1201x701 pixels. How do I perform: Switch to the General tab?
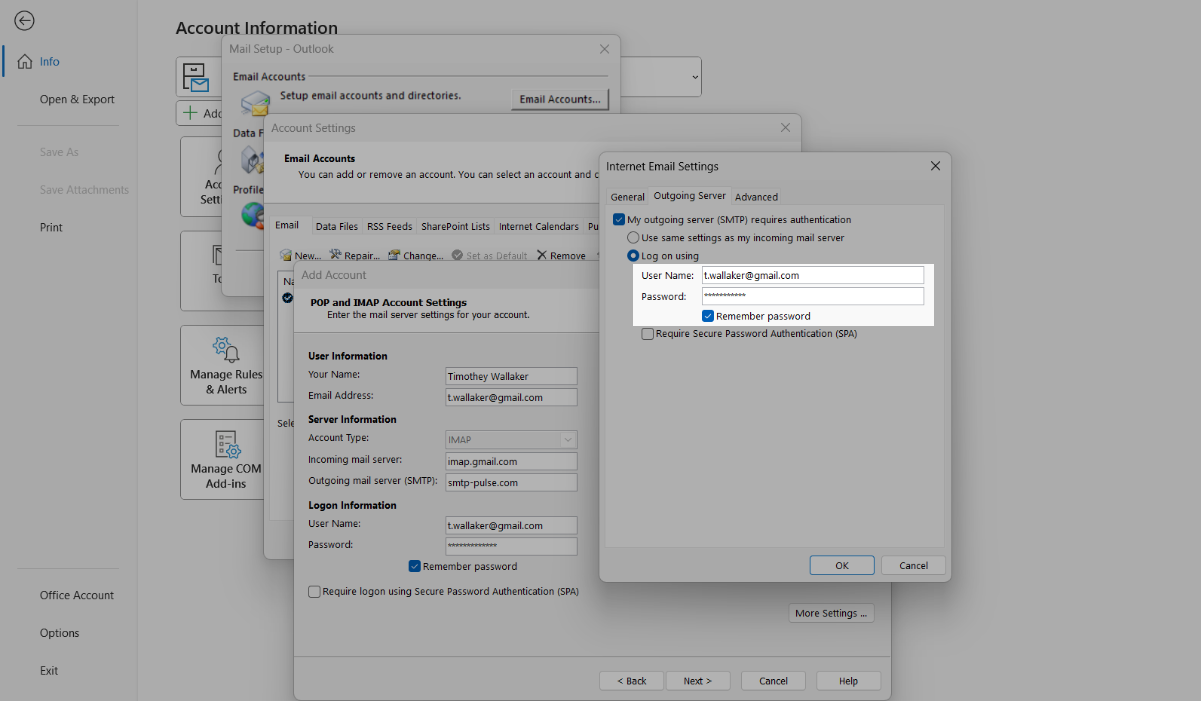(627, 197)
